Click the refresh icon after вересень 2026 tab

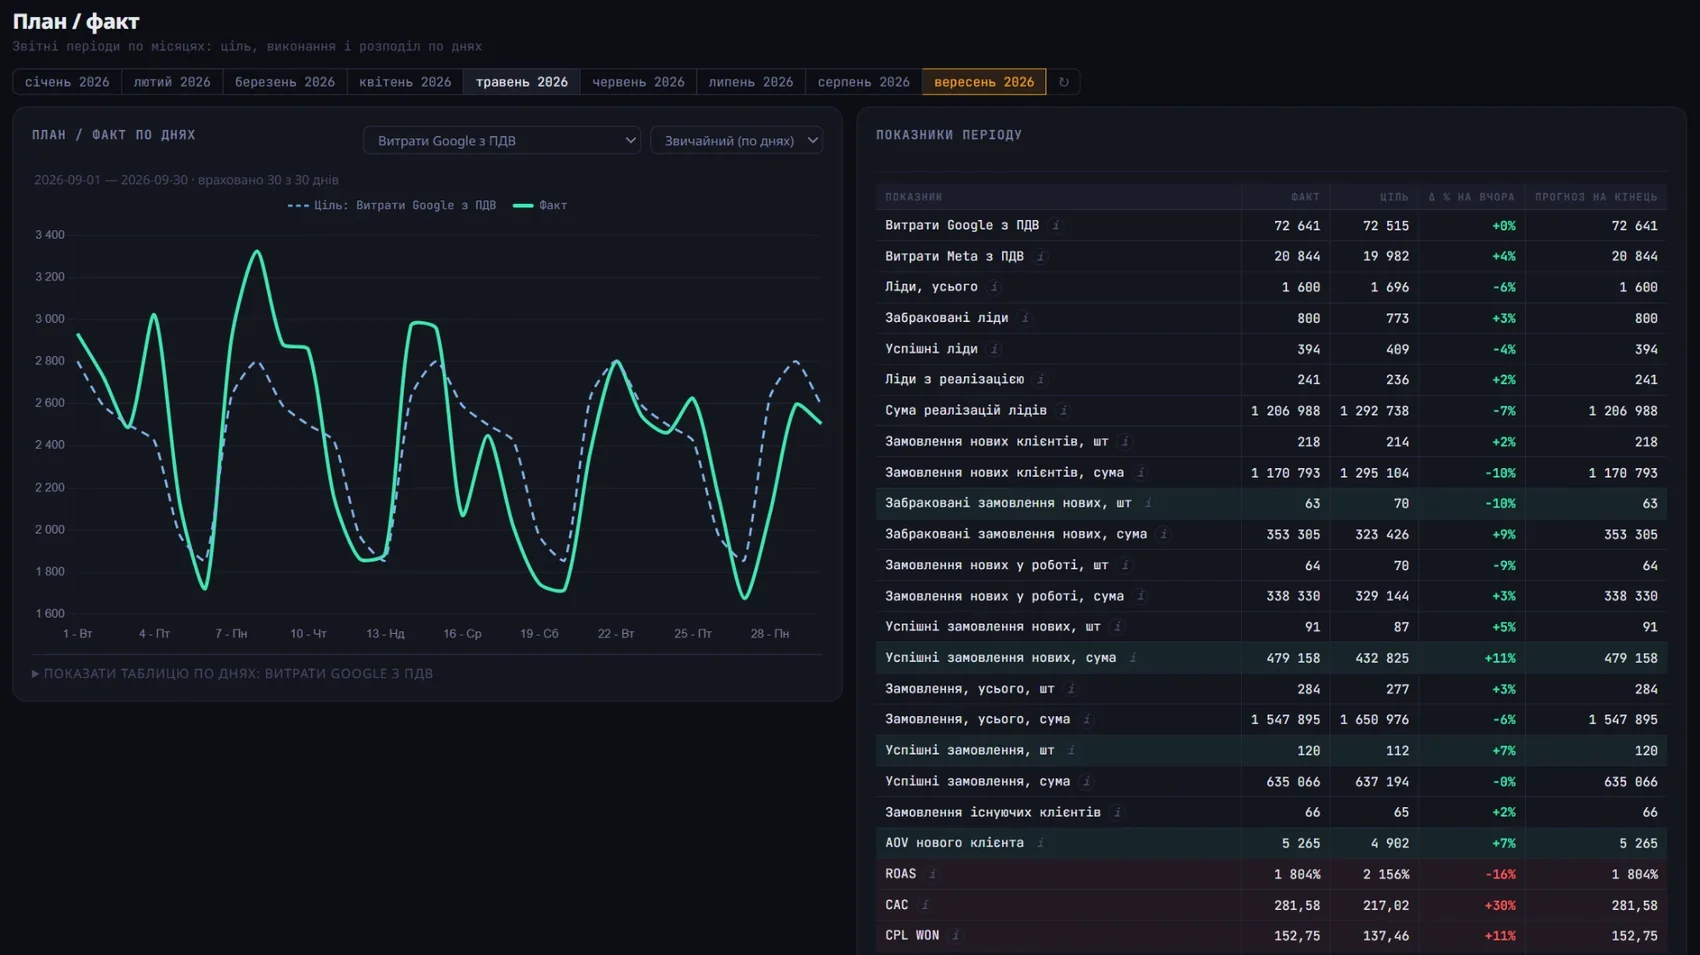(x=1063, y=82)
